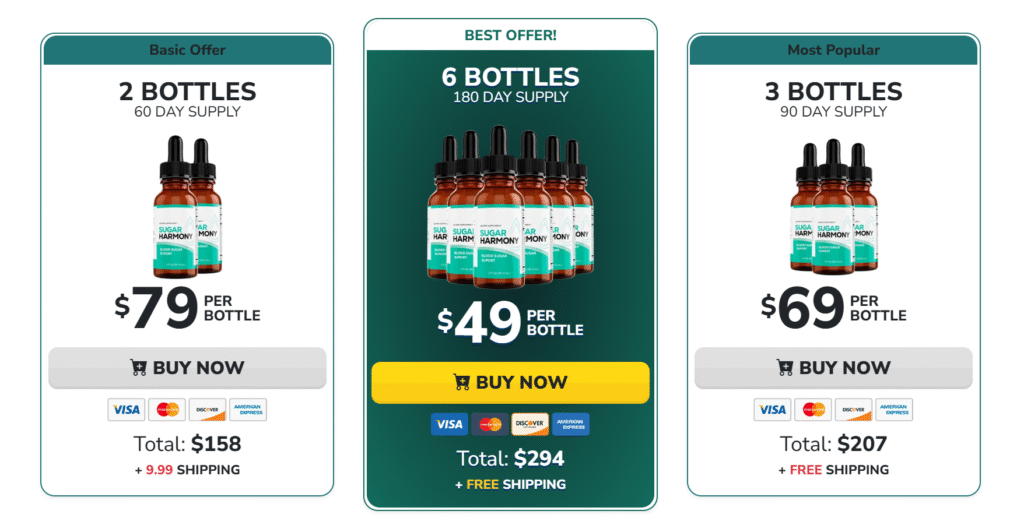Click the Best Offer! header label
Viewport: 1024px width, 525px height.
510,35
